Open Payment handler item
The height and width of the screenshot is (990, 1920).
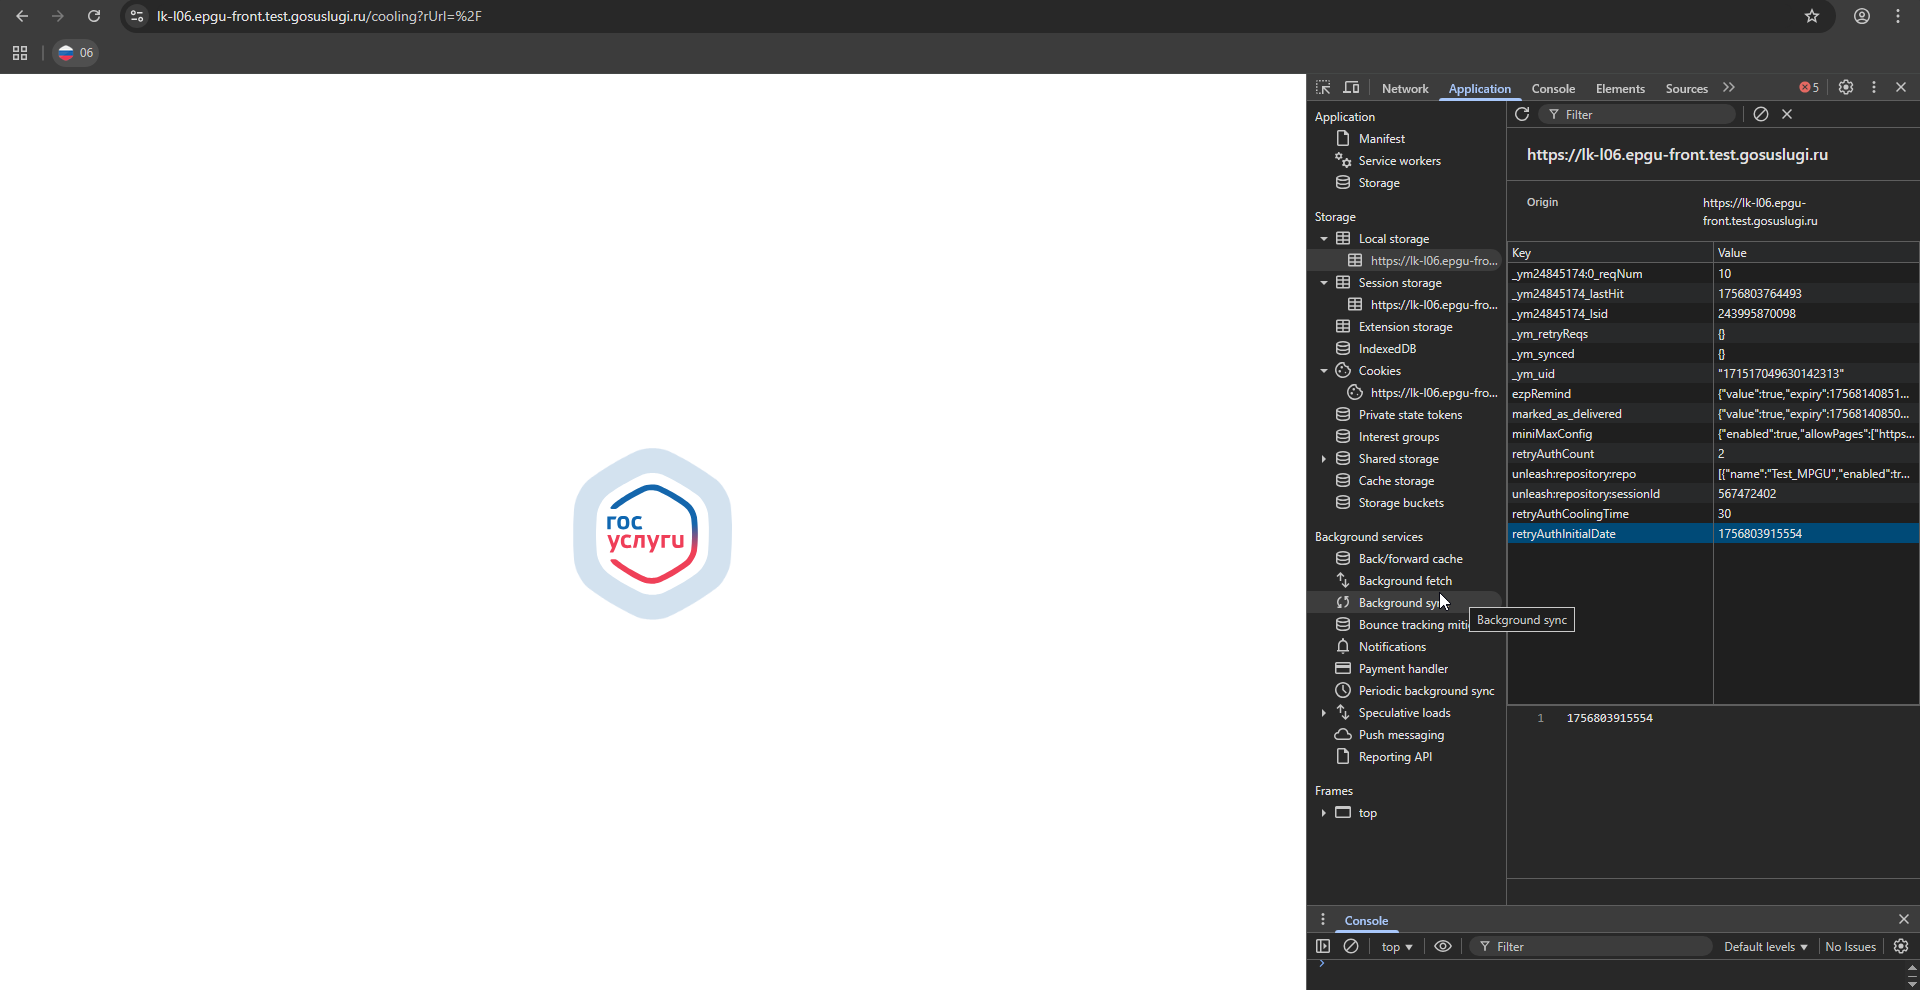(x=1403, y=669)
